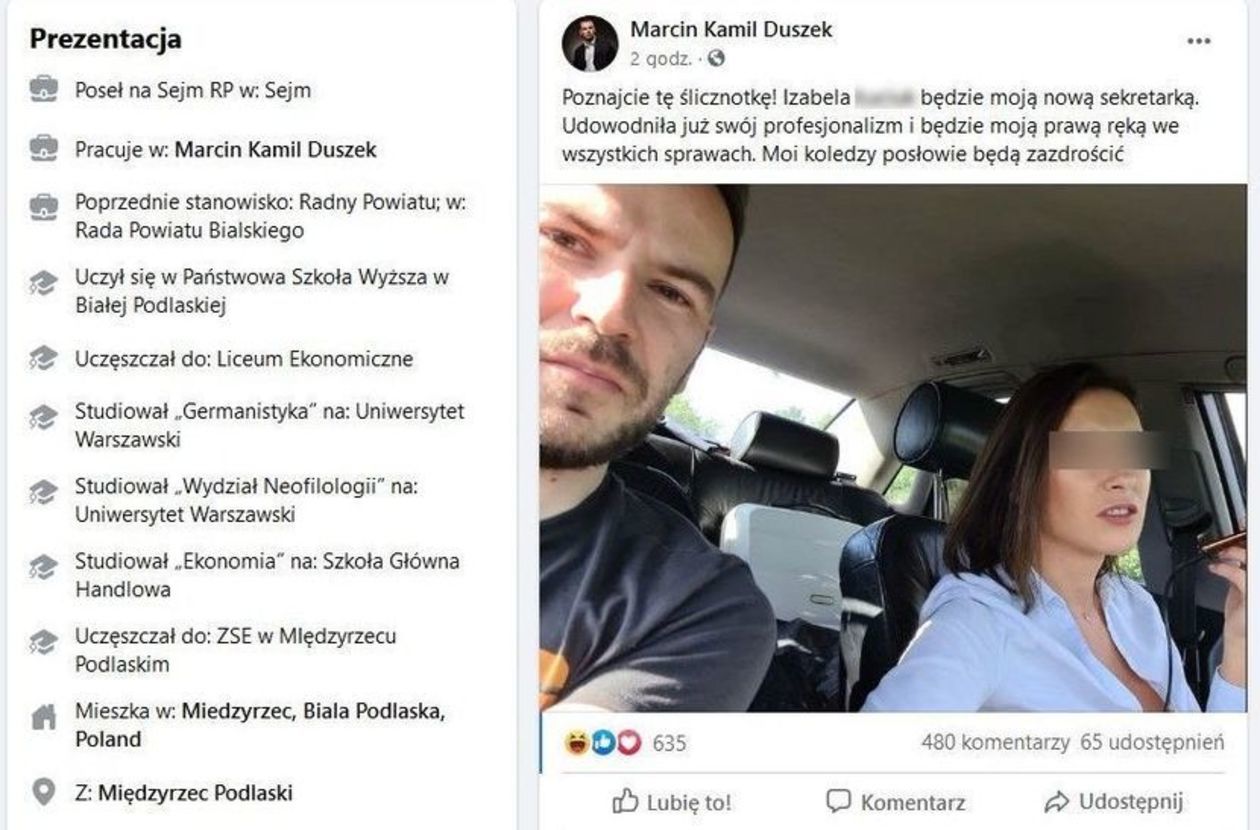Click the 2 godz. post timestamp
The height and width of the screenshot is (830, 1260).
click(x=660, y=59)
